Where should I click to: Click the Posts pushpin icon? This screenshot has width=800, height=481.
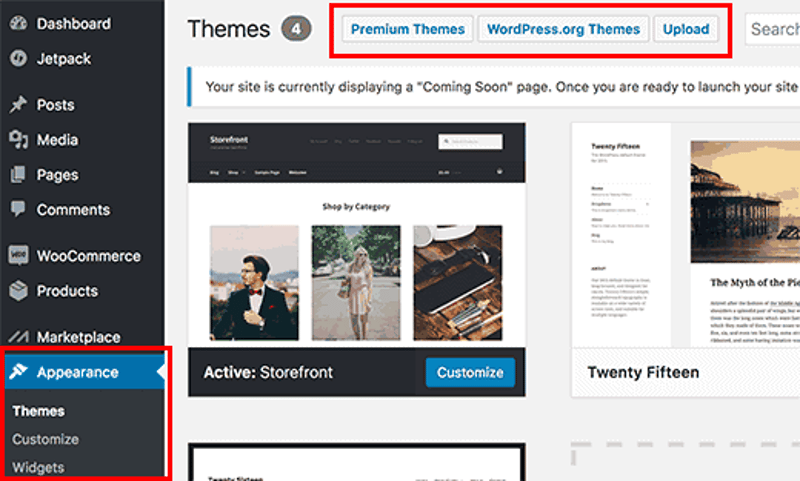click(x=18, y=104)
